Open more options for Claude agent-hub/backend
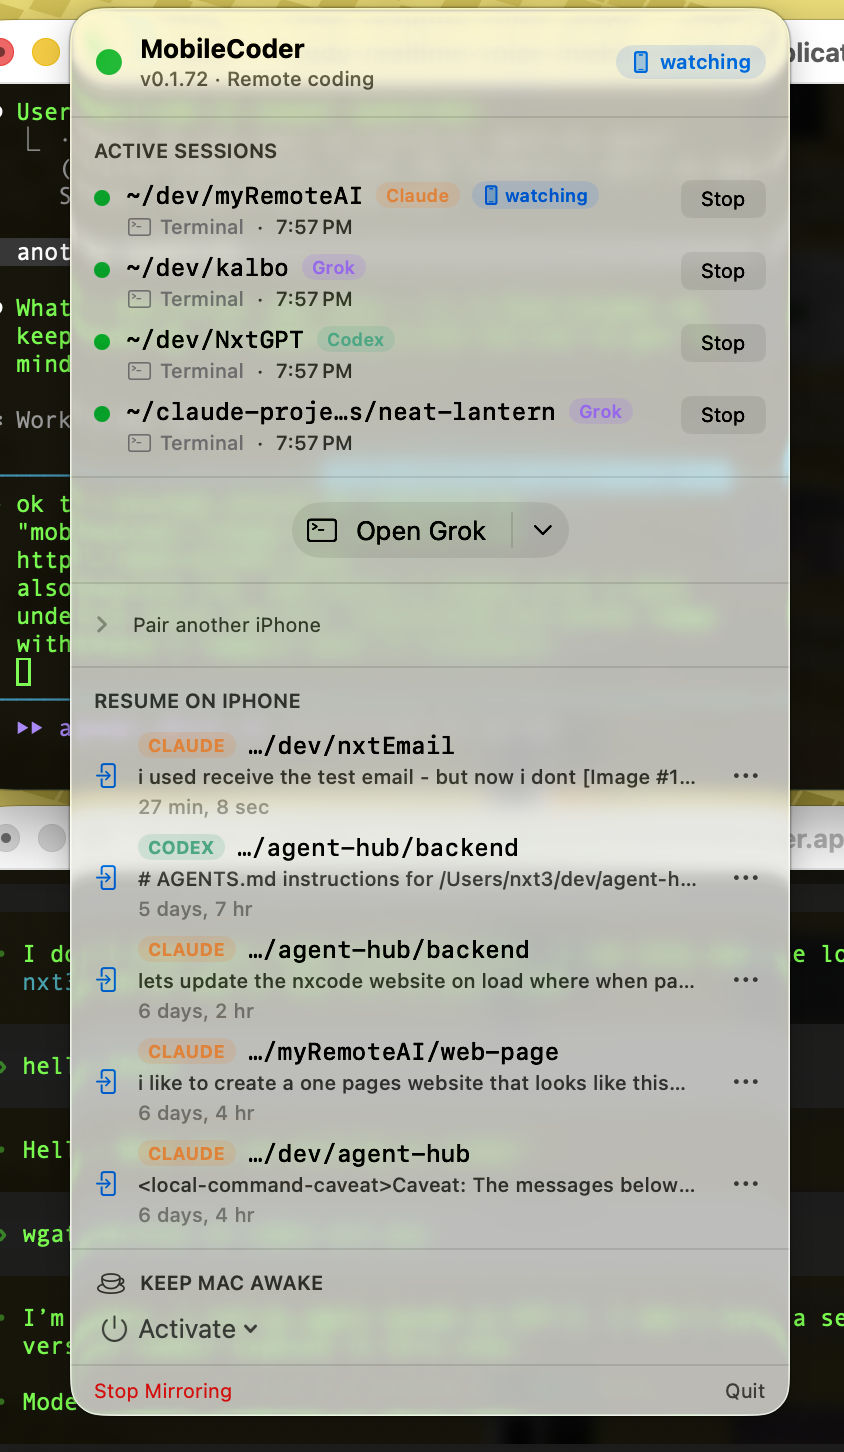The width and height of the screenshot is (844, 1452). 746,980
